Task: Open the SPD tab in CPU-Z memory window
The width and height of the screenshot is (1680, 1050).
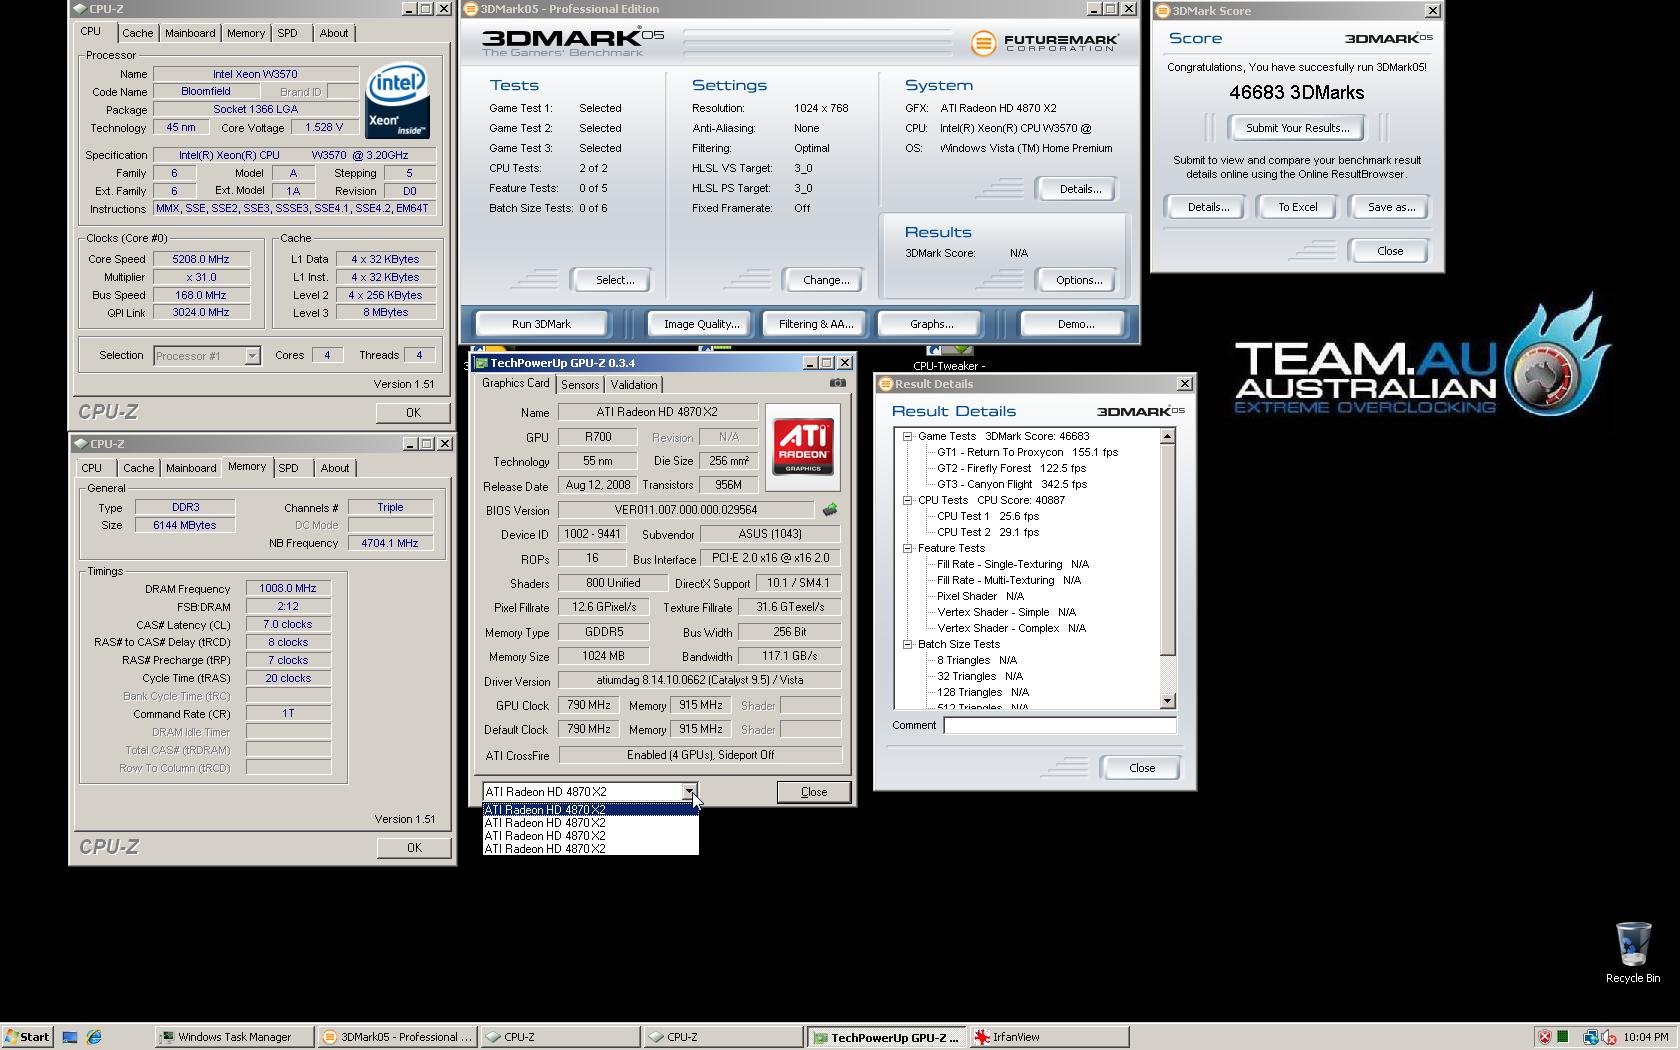Action: tap(288, 468)
